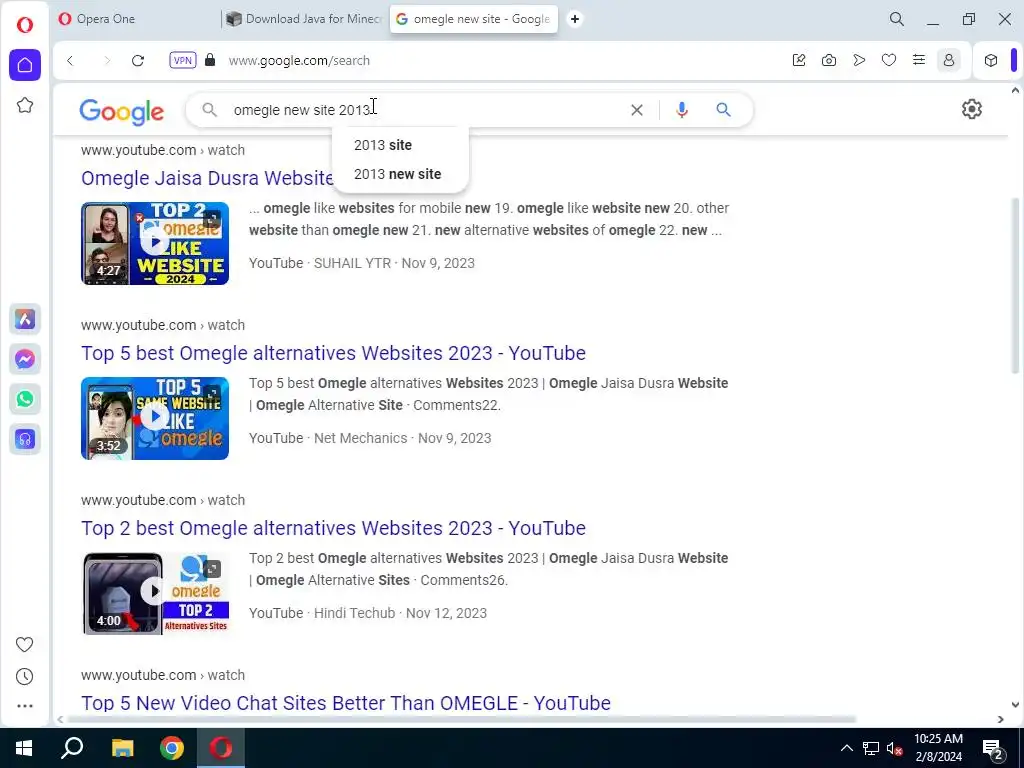Open the player arrow toolbar icon
1024x768 pixels.
tap(859, 61)
